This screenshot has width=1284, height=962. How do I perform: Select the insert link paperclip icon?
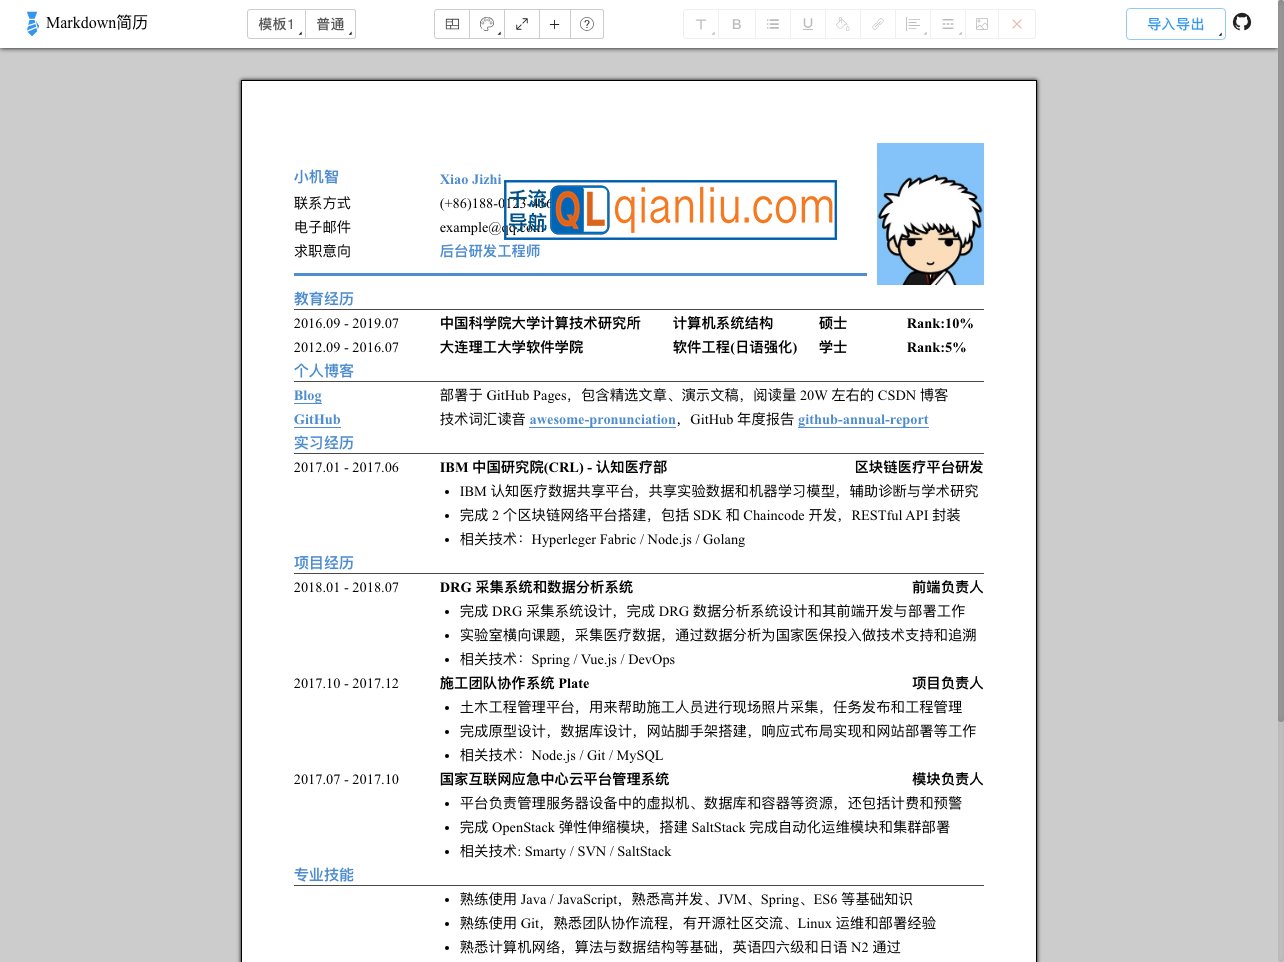pyautogui.click(x=877, y=23)
